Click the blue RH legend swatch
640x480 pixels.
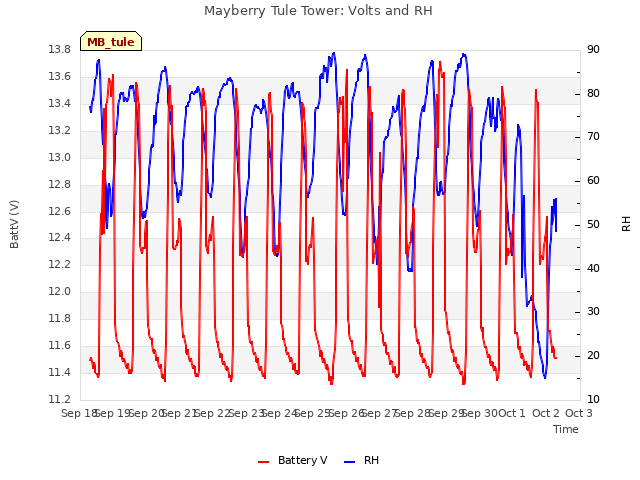349,462
